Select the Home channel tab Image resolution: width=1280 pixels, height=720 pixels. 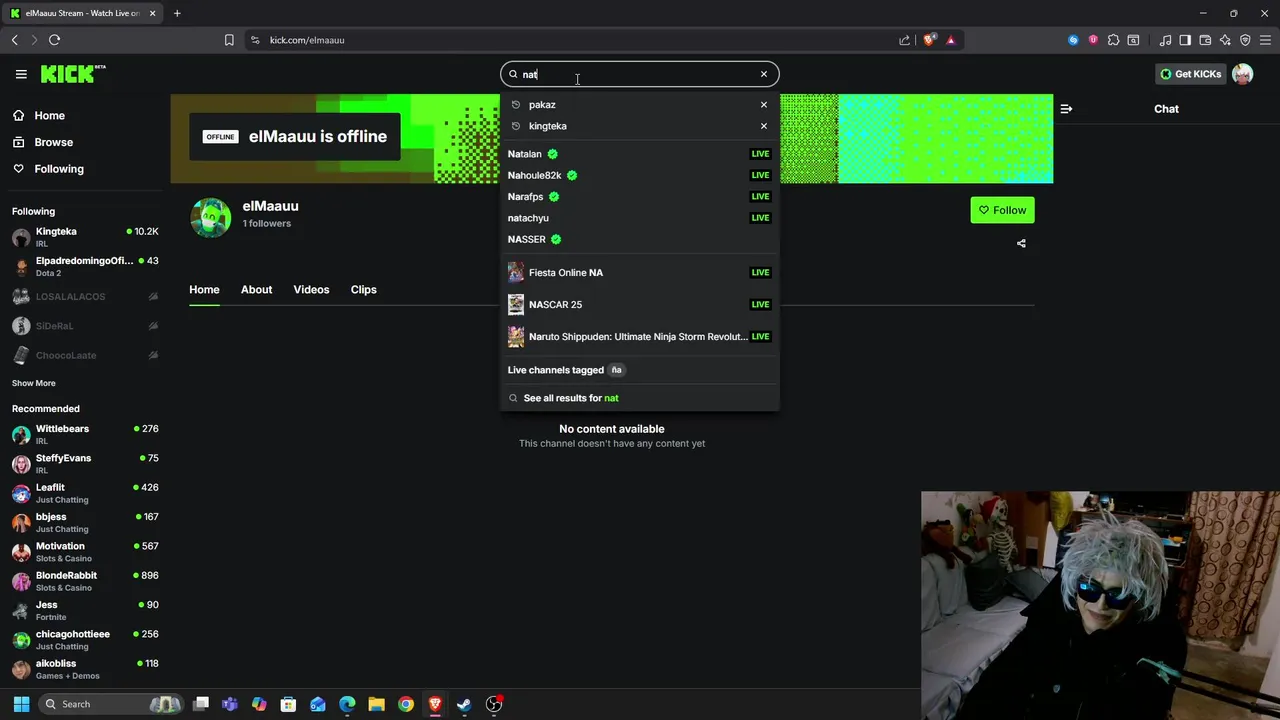pyautogui.click(x=204, y=290)
